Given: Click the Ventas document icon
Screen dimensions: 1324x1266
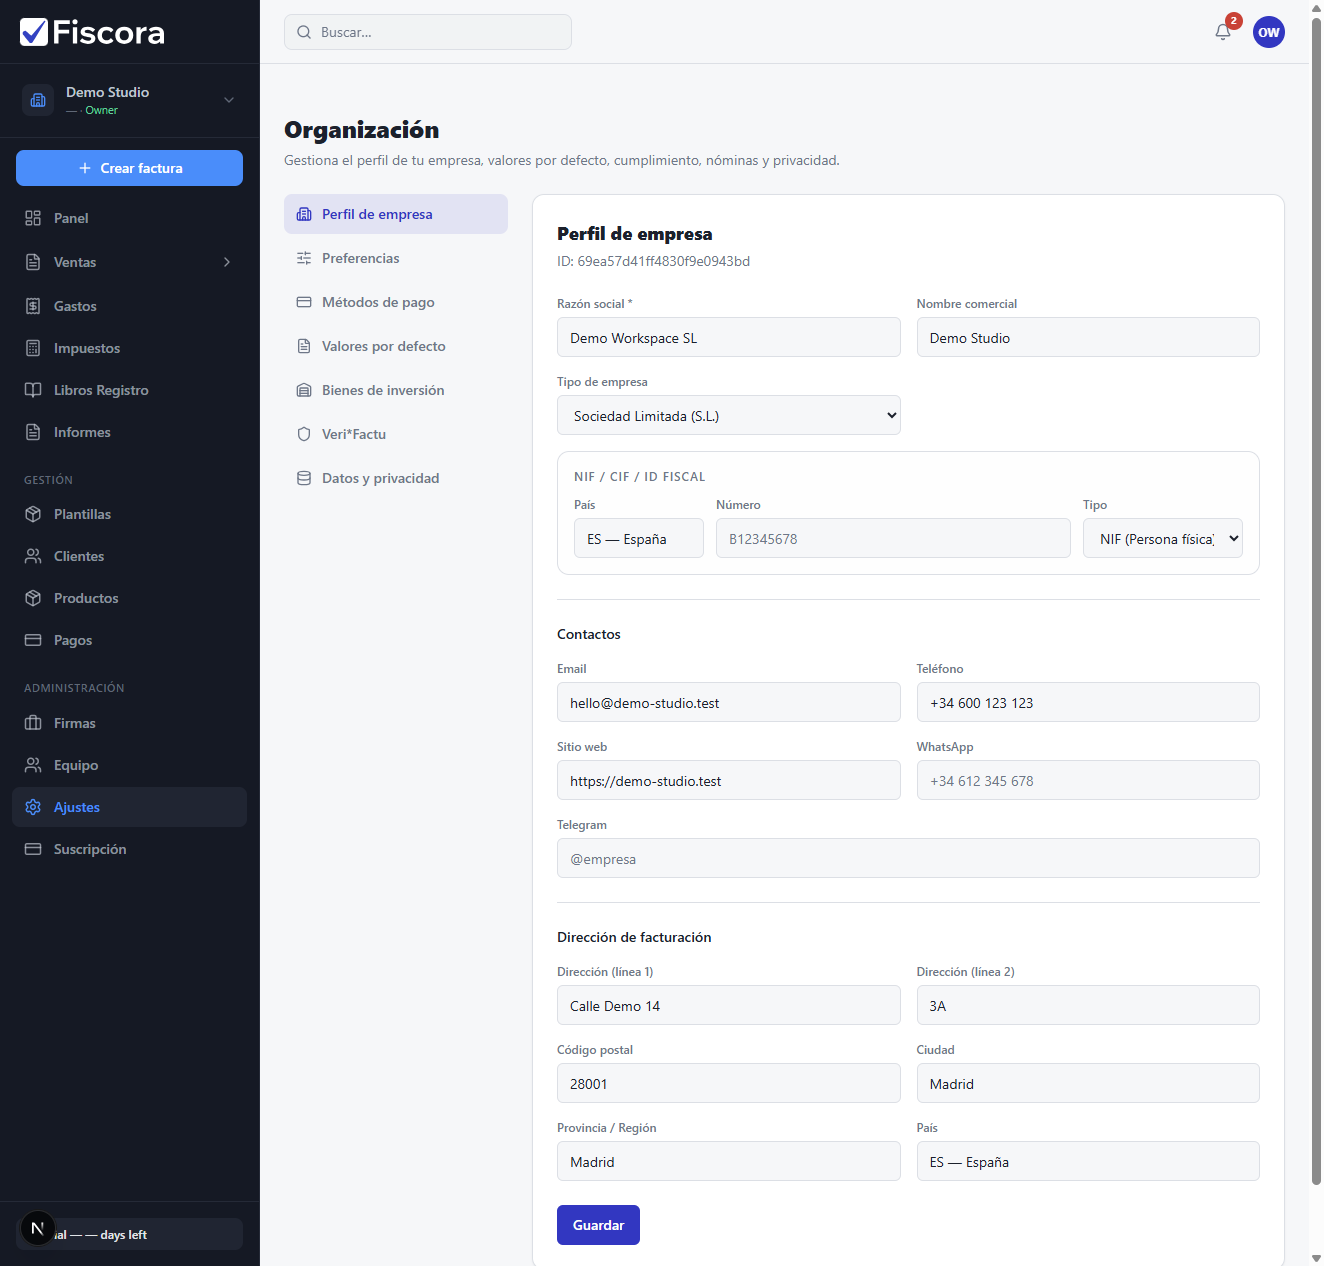Looking at the screenshot, I should coord(33,262).
